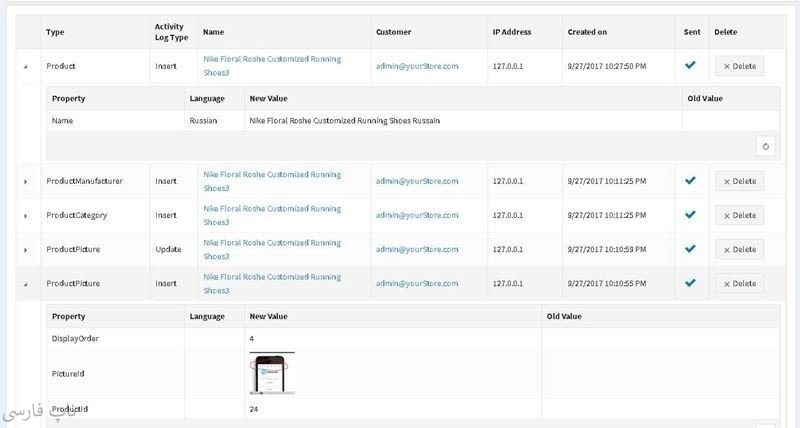Refresh the Product property details grid

pos(765,146)
